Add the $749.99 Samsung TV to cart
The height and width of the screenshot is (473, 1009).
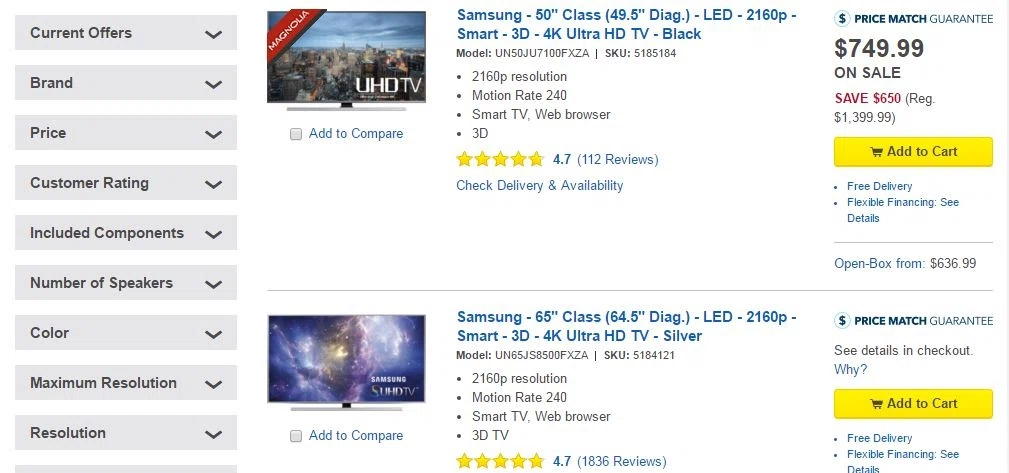[913, 152]
